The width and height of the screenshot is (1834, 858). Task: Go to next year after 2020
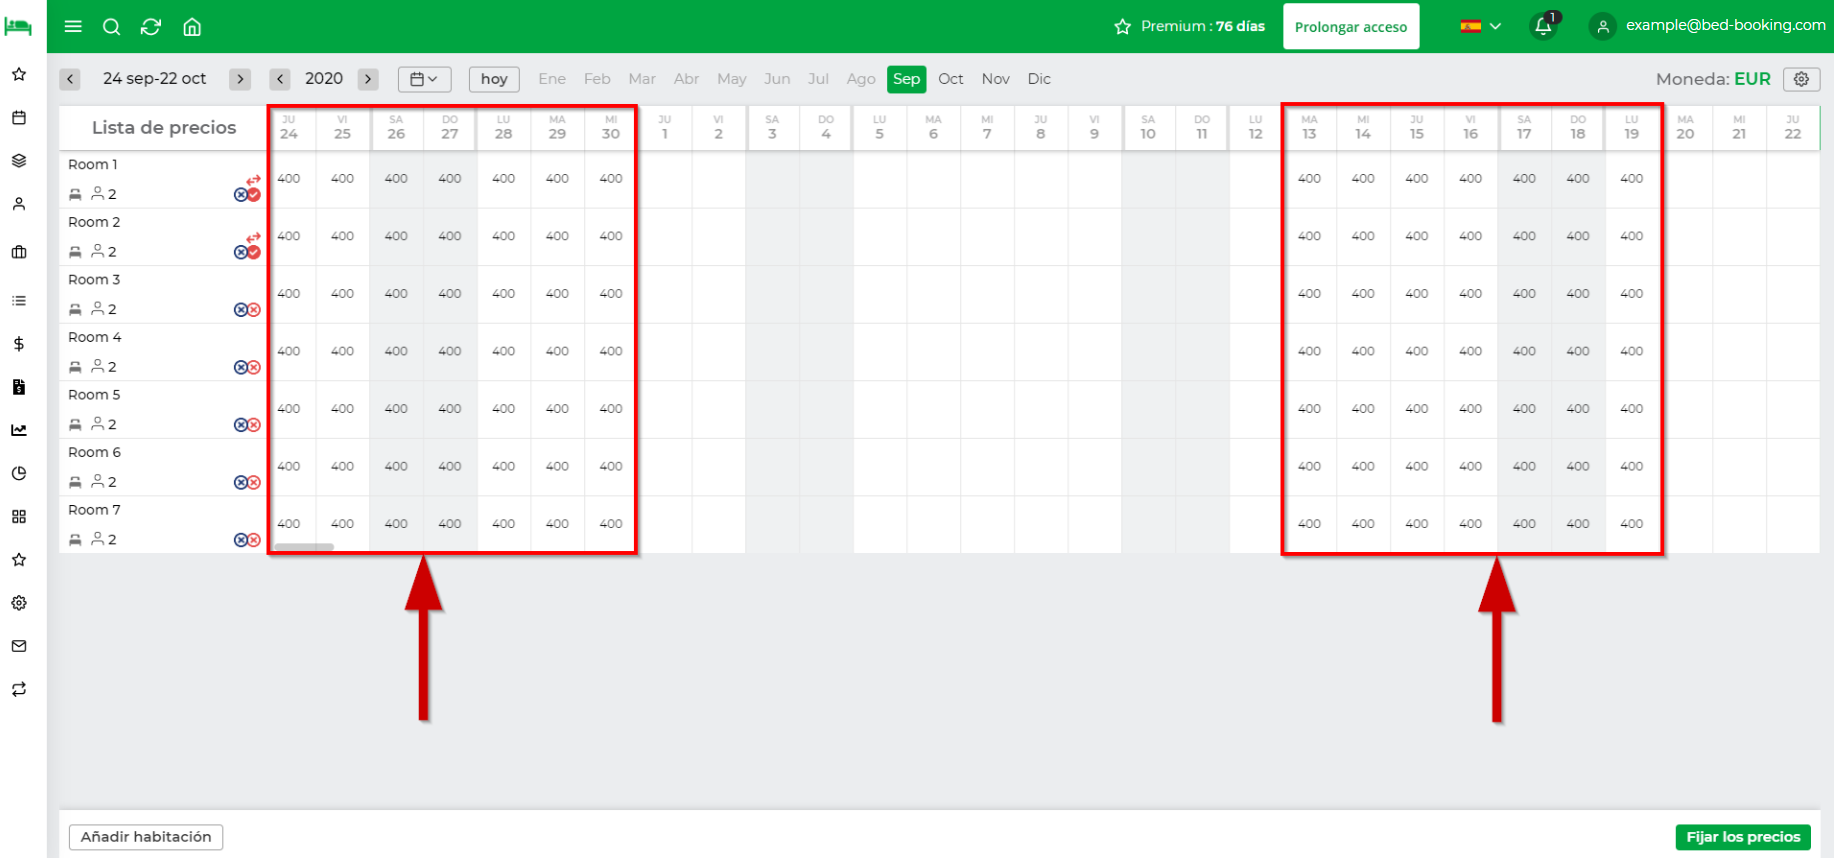pyautogui.click(x=368, y=79)
